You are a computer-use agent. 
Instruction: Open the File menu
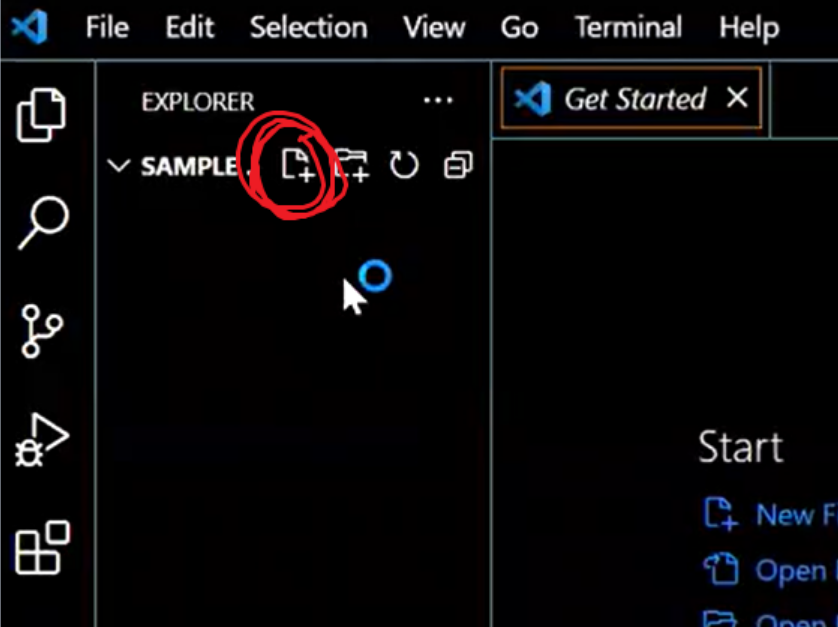tap(107, 27)
